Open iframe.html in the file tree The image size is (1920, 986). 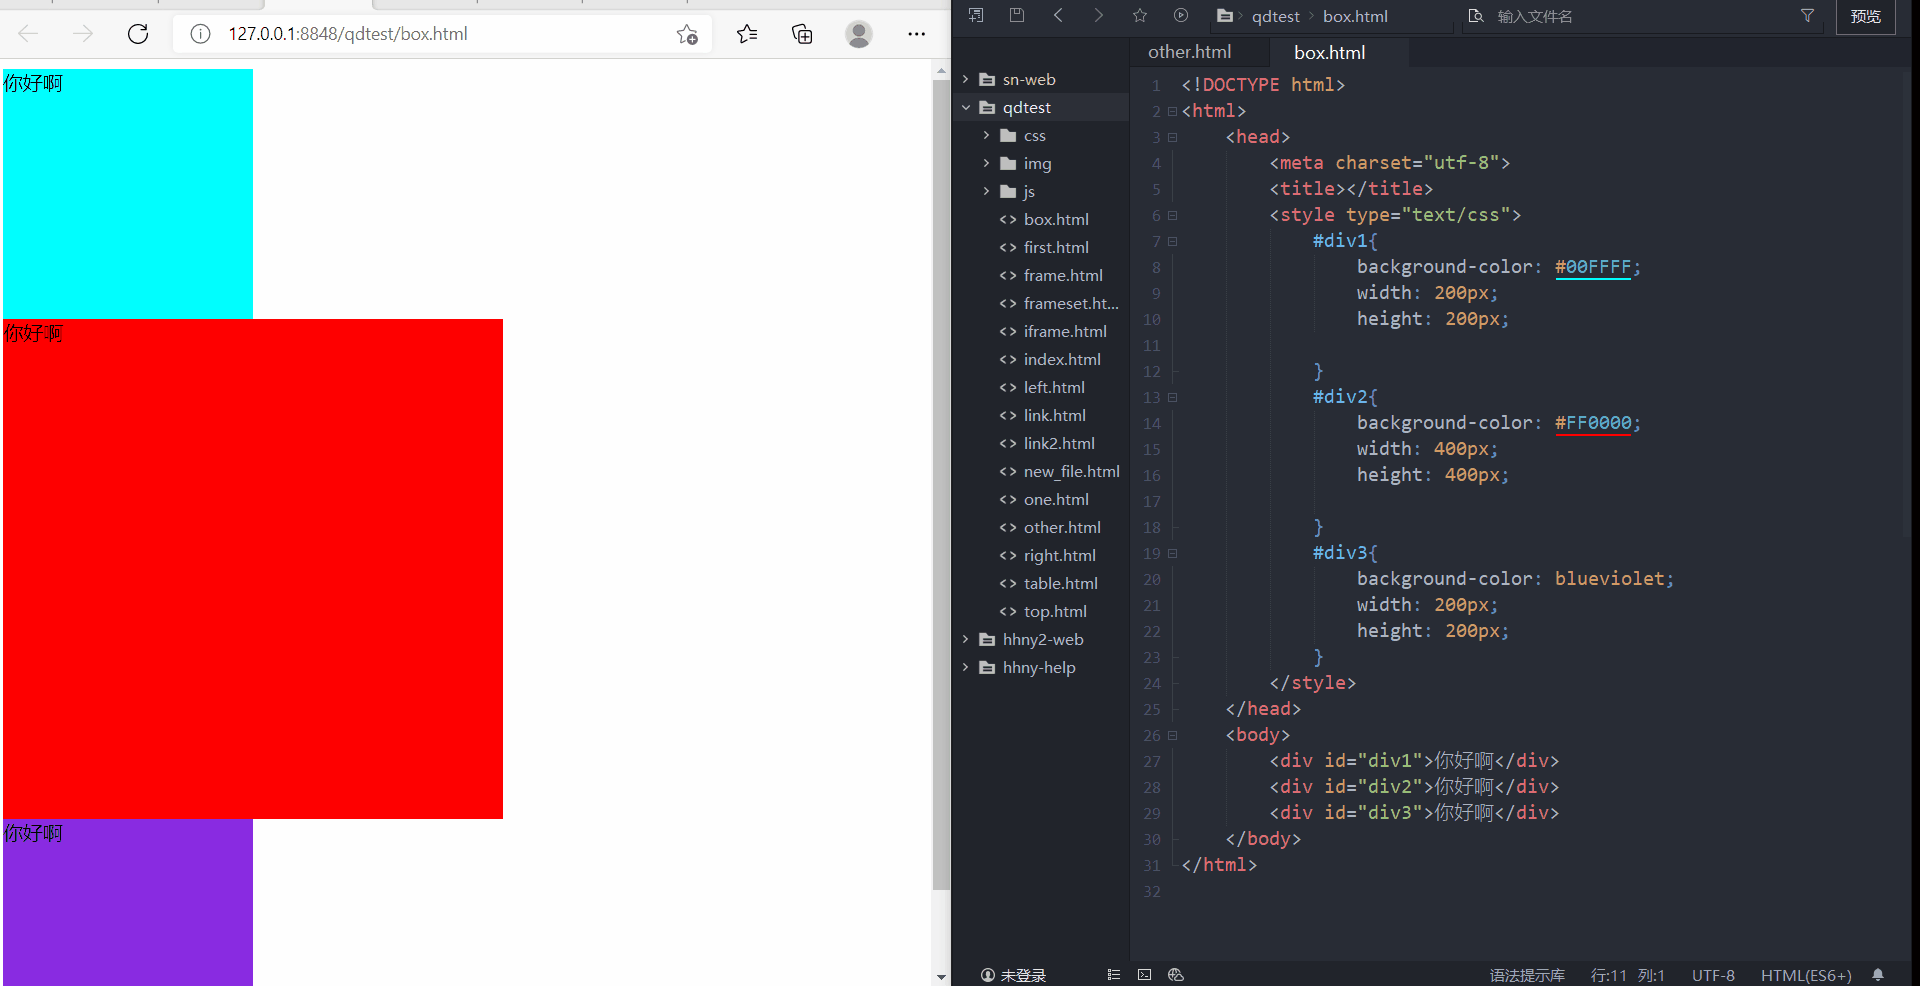(x=1065, y=331)
